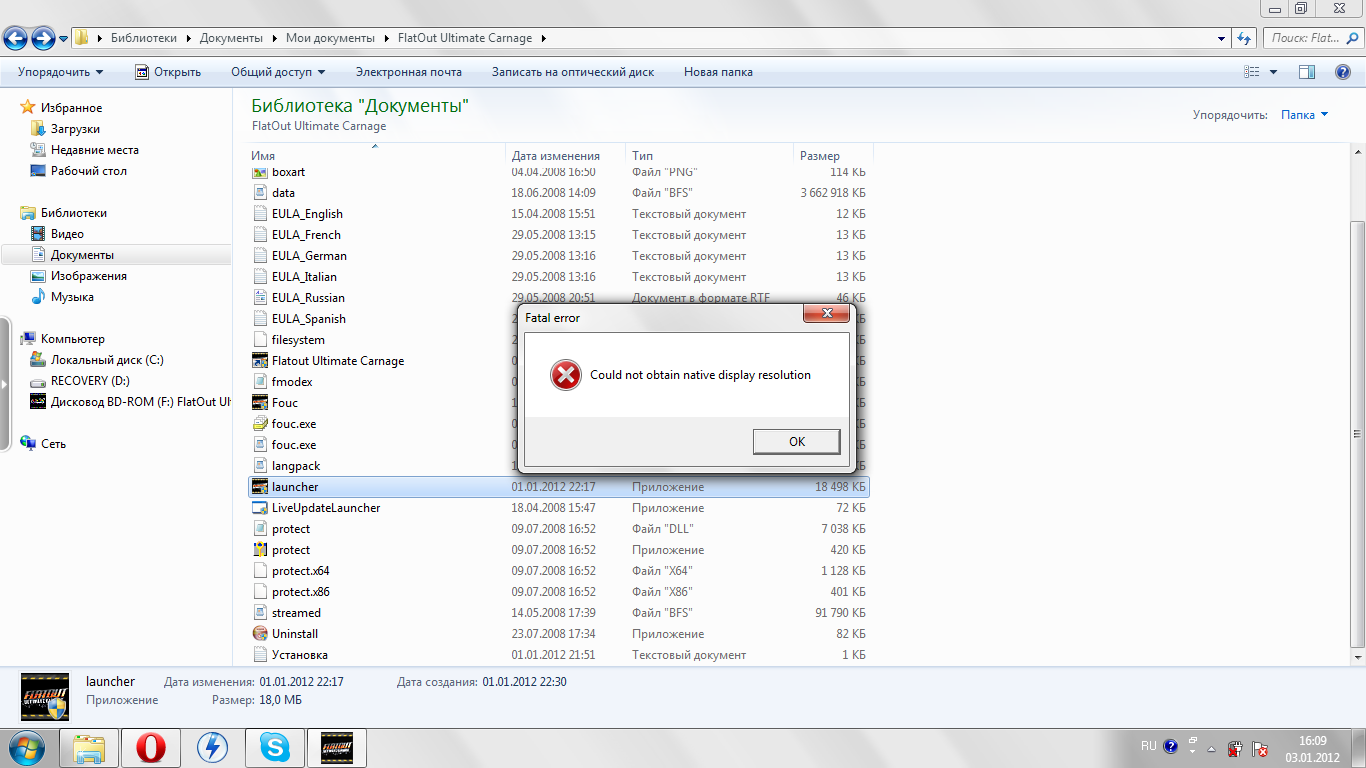
Task: Click the folder icon in the address bar
Action: click(x=82, y=38)
